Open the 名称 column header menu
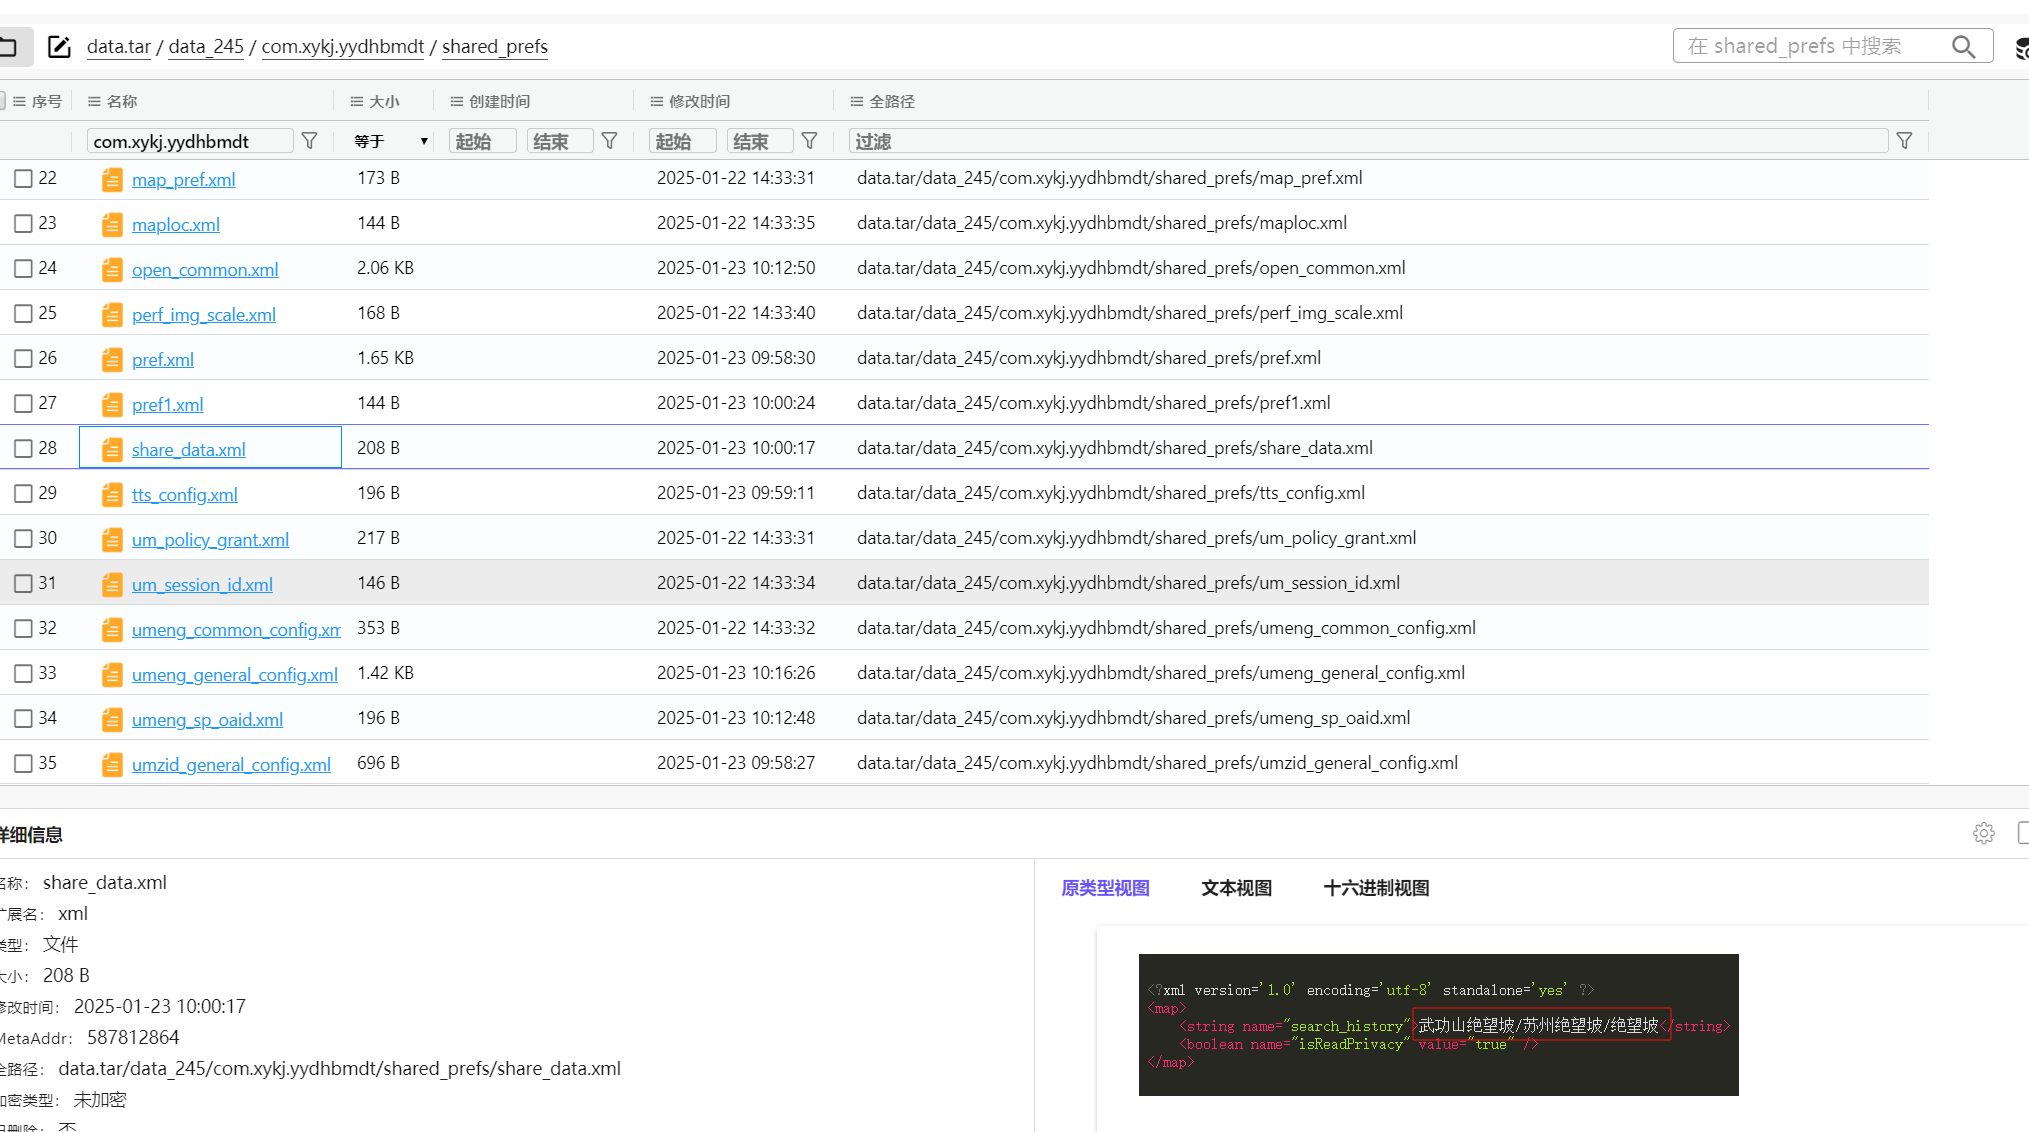Screen dimensions: 2029x1132 pyautogui.click(x=95, y=101)
